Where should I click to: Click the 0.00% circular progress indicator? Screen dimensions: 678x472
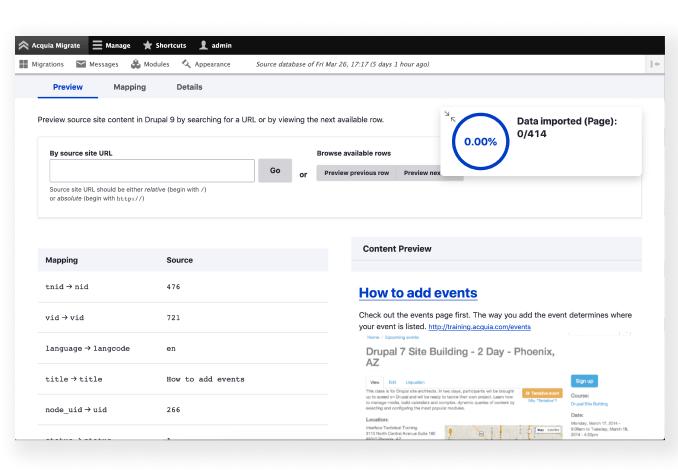480,142
